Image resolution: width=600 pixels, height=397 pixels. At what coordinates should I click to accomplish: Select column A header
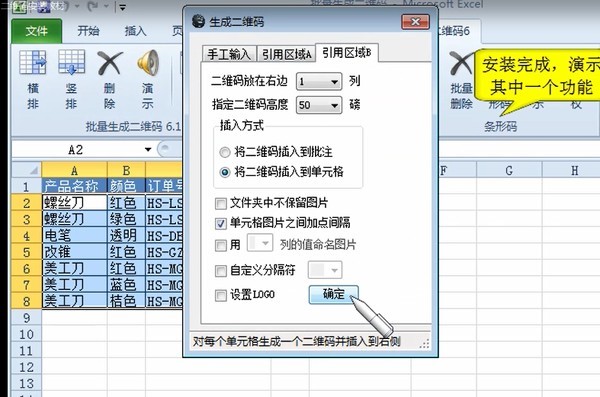pos(74,170)
